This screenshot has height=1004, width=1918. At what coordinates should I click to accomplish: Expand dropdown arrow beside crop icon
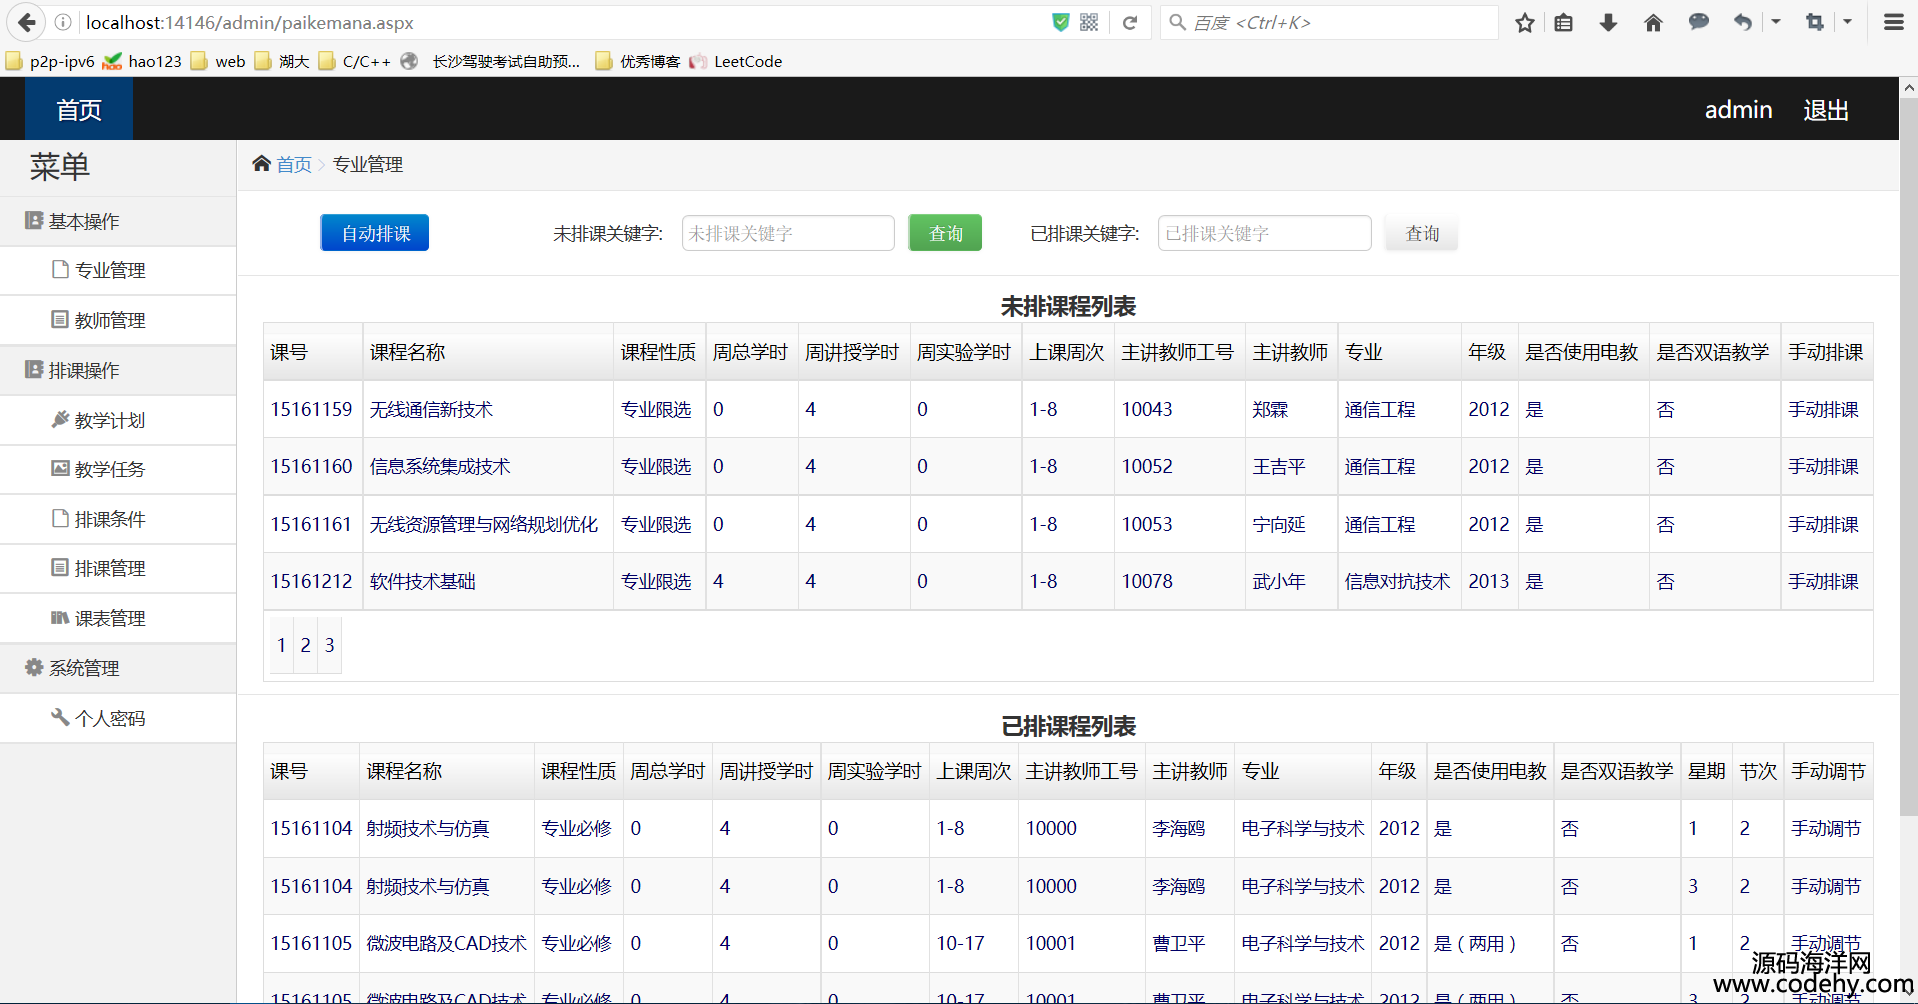[1847, 22]
